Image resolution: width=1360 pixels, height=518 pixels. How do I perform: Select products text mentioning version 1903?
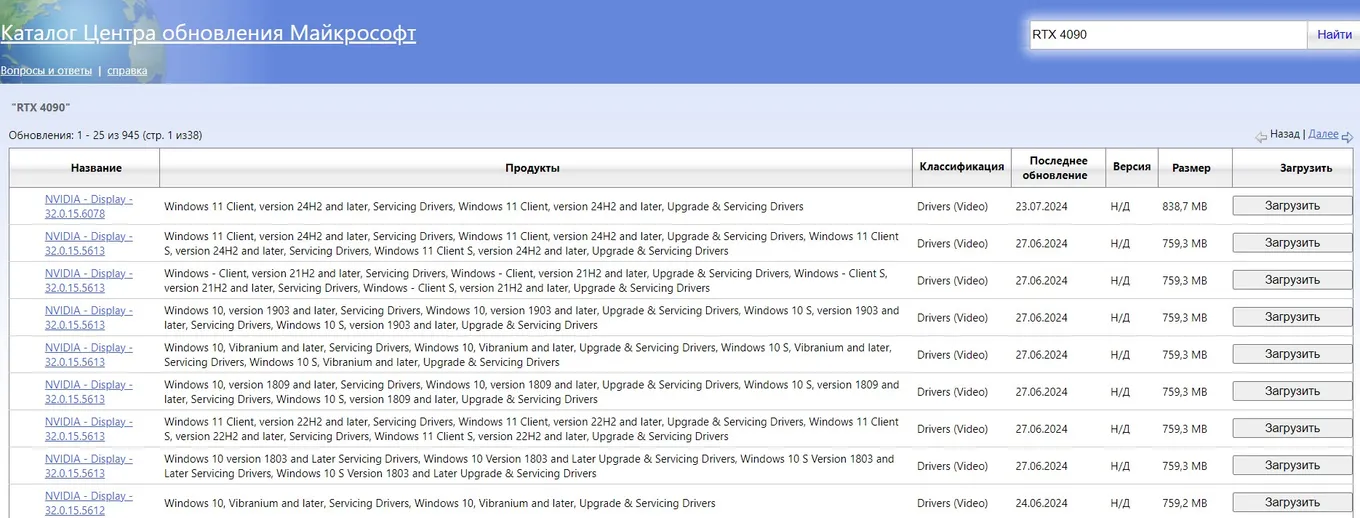pyautogui.click(x=532, y=317)
